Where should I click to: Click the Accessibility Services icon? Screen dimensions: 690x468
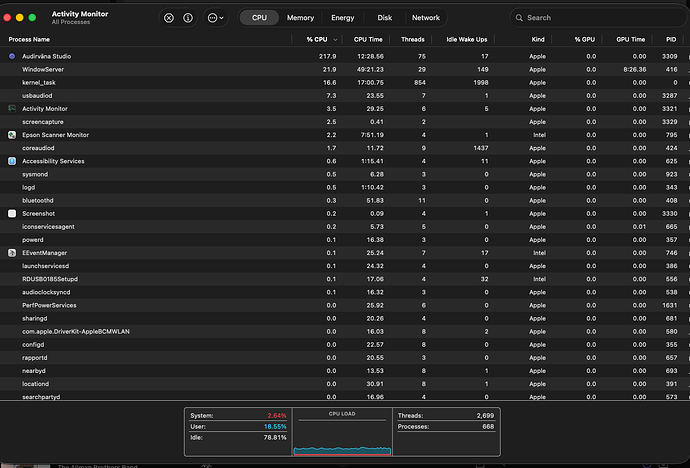12,161
